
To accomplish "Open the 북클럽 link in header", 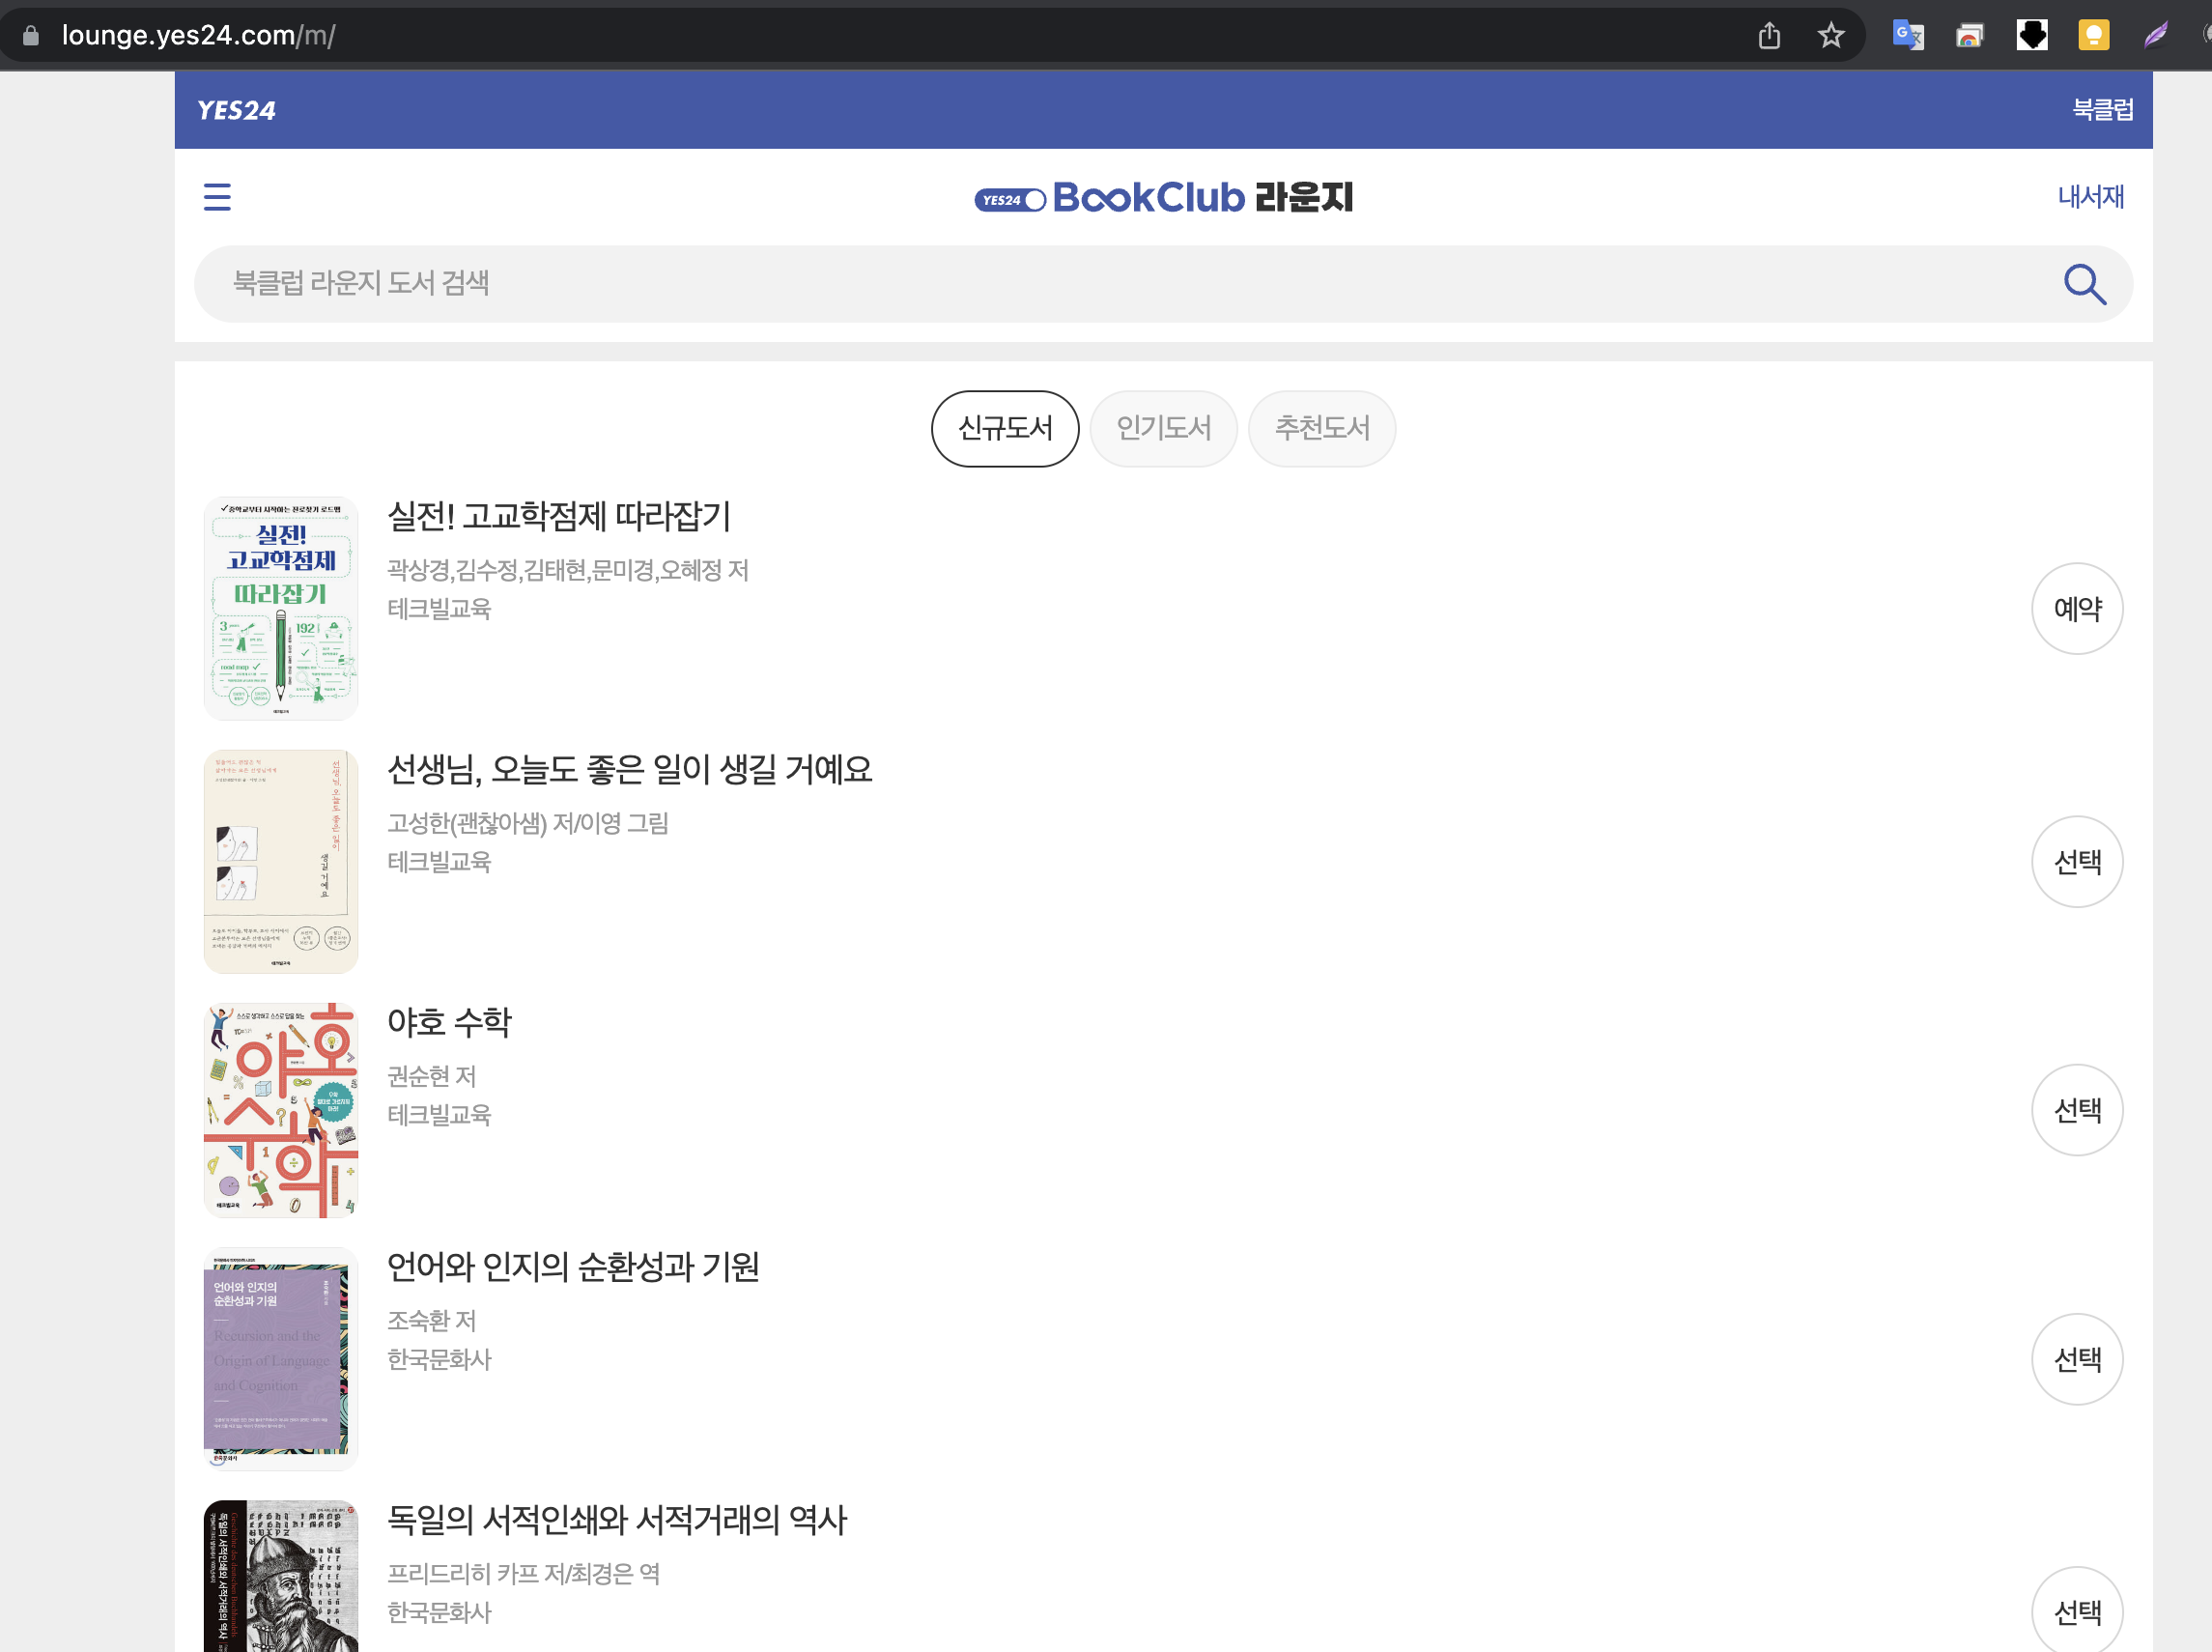I will pos(2102,110).
